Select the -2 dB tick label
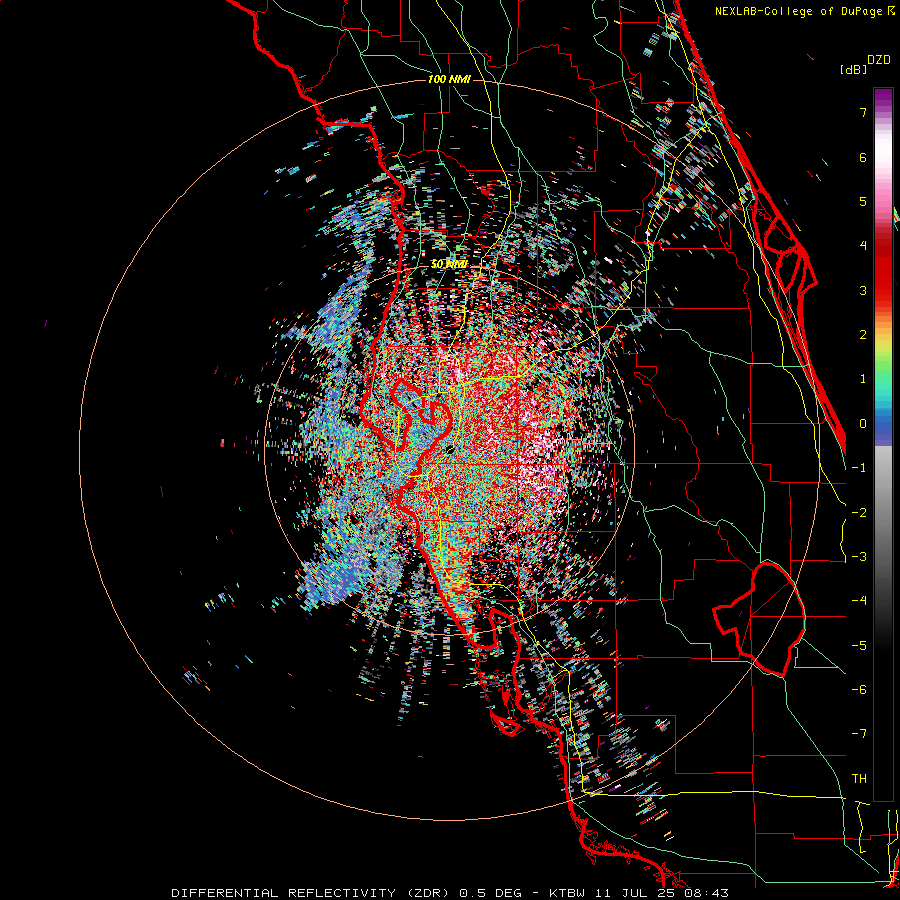This screenshot has height=900, width=900. pos(859,513)
